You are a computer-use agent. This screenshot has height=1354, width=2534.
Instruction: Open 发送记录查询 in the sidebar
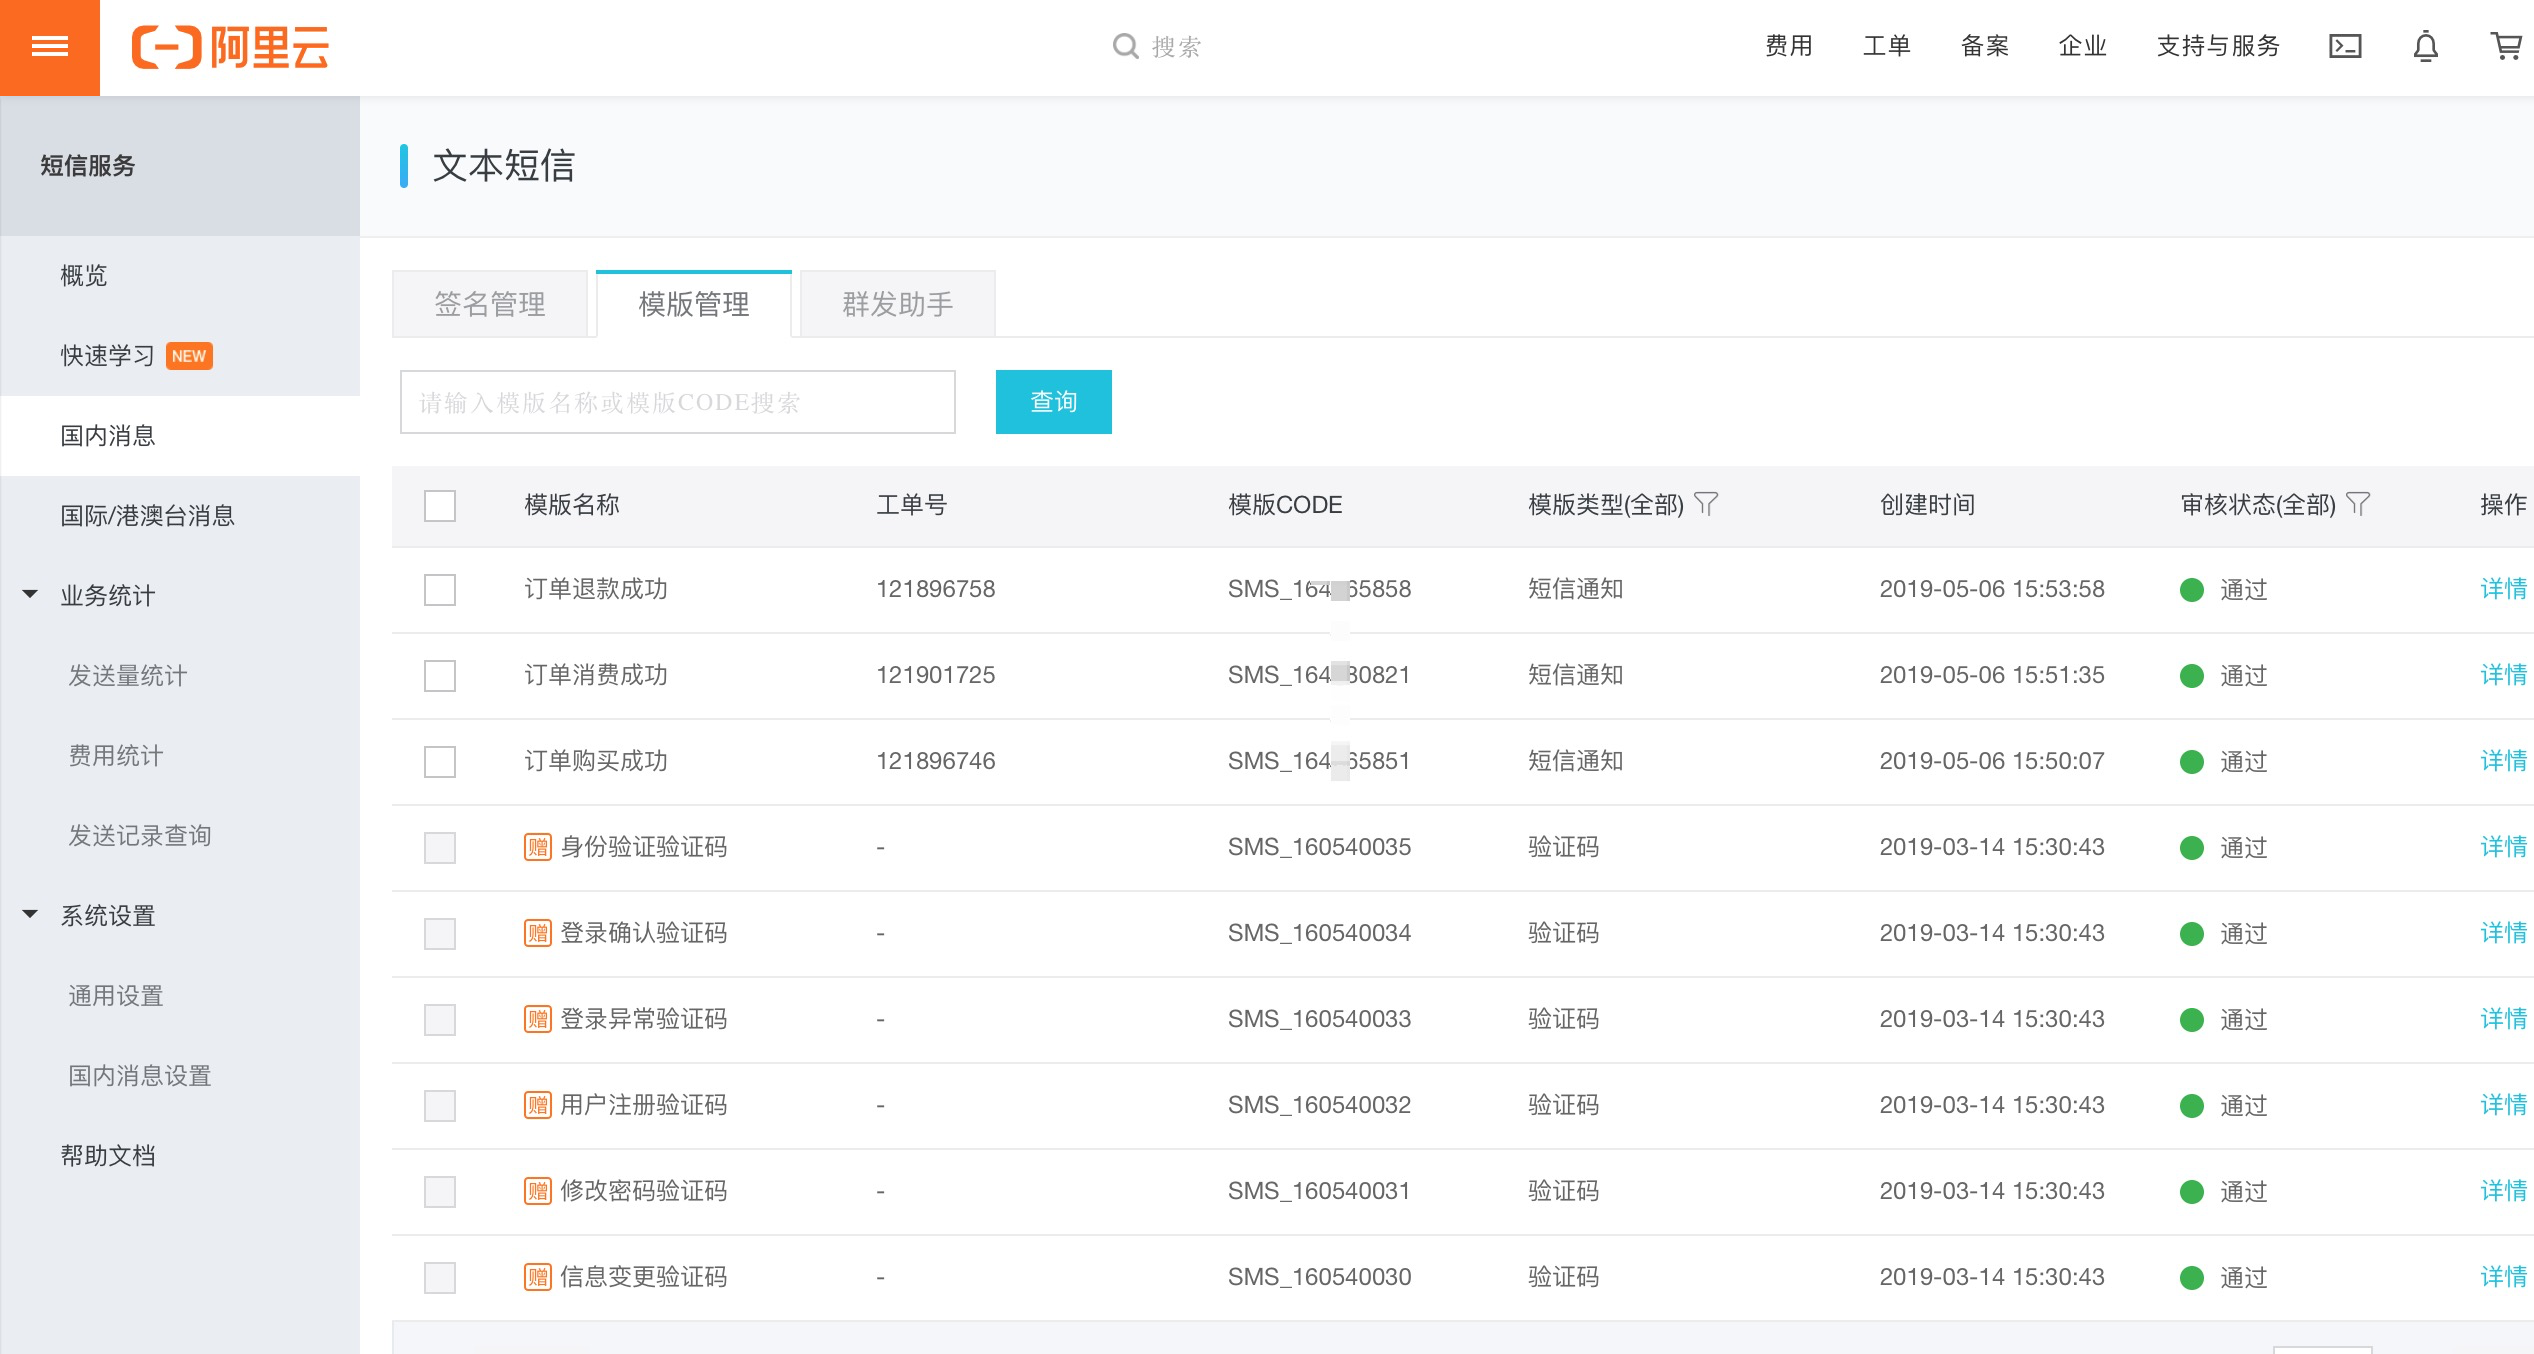pyautogui.click(x=139, y=835)
